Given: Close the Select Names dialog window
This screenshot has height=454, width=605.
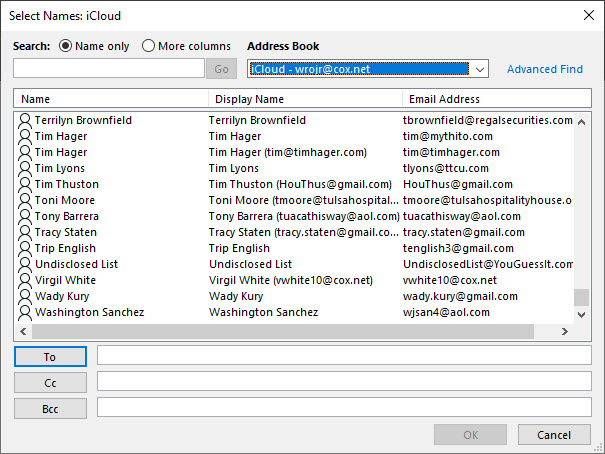Looking at the screenshot, I should pyautogui.click(x=589, y=15).
